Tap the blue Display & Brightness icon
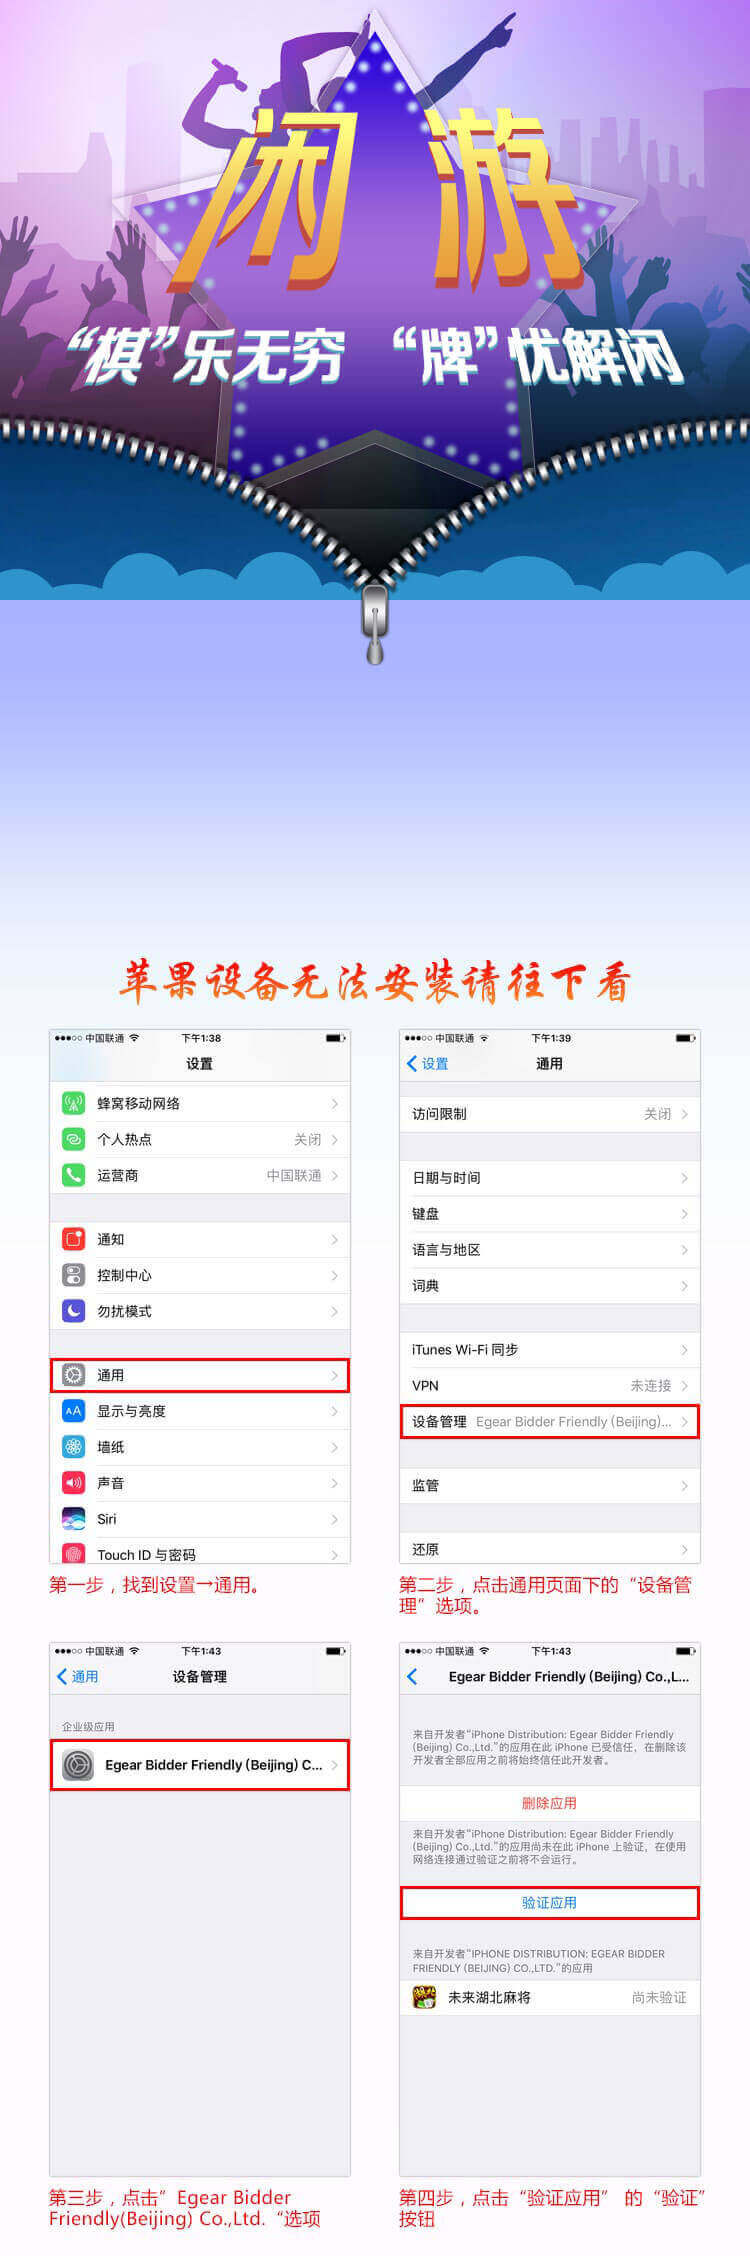 coord(74,1411)
